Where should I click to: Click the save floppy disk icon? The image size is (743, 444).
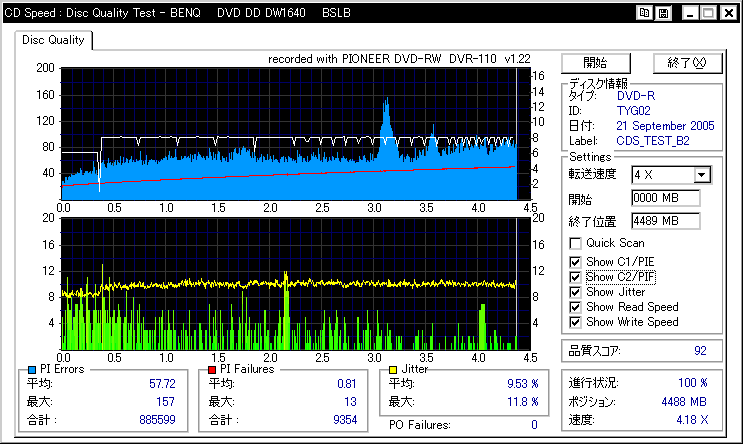(x=663, y=13)
